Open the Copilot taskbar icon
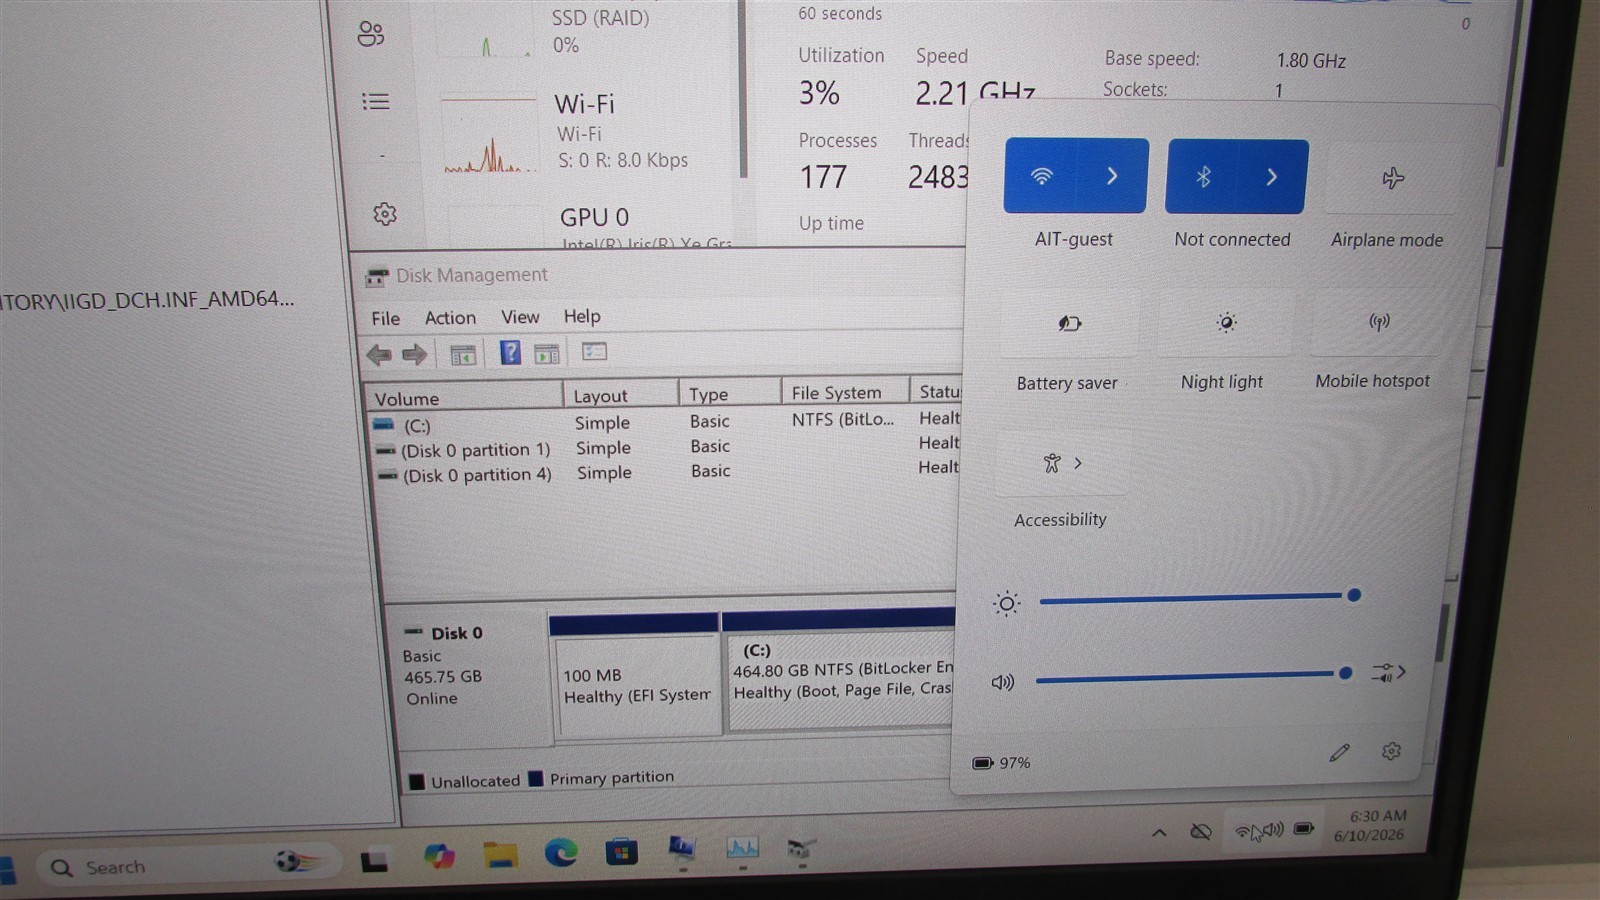 tap(439, 856)
